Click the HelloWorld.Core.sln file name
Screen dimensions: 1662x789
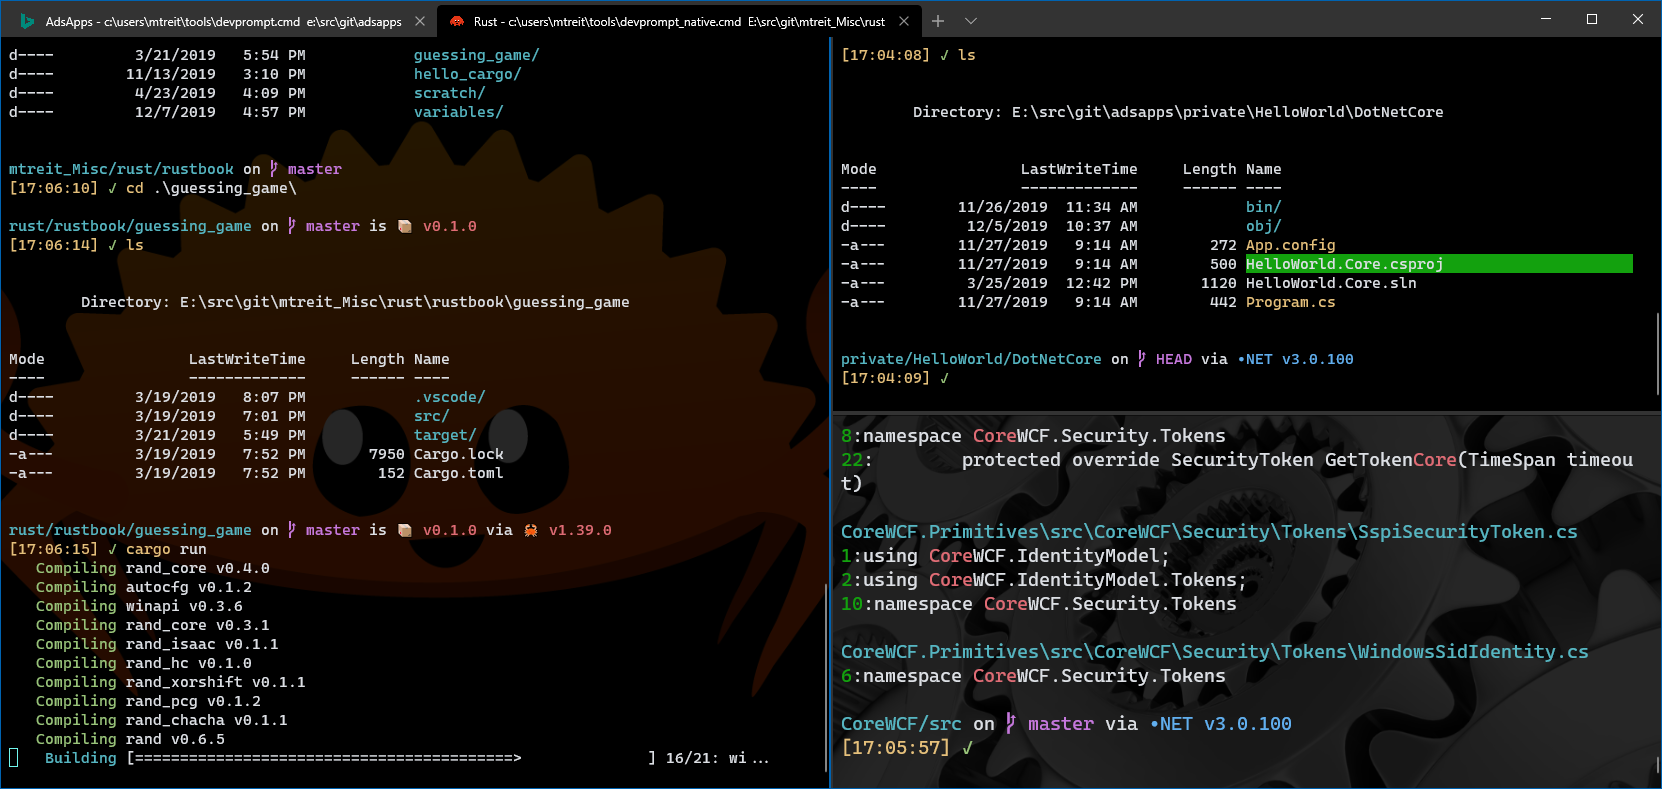(1331, 283)
